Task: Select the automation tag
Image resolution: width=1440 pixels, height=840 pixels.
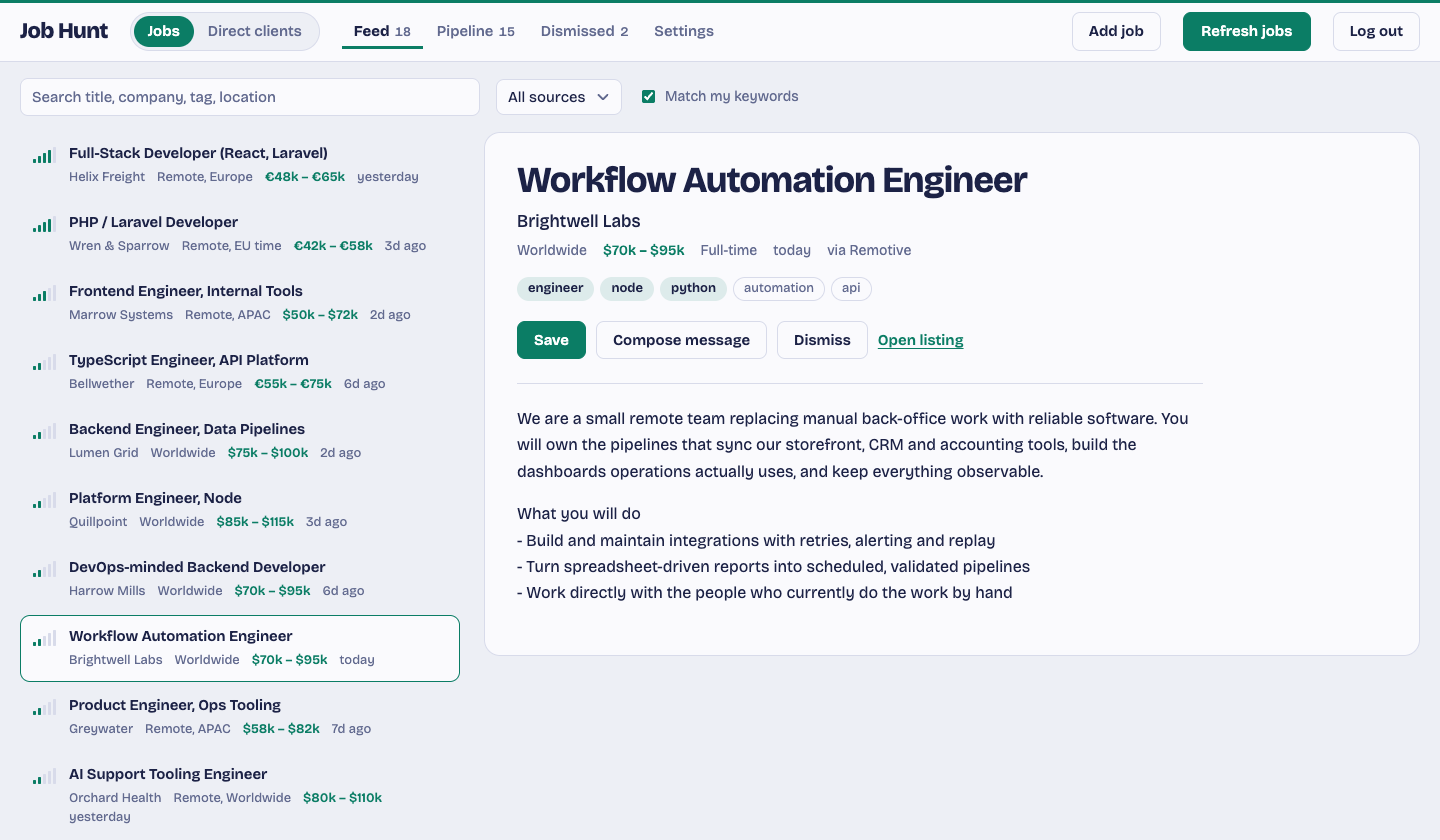Action: tap(779, 288)
